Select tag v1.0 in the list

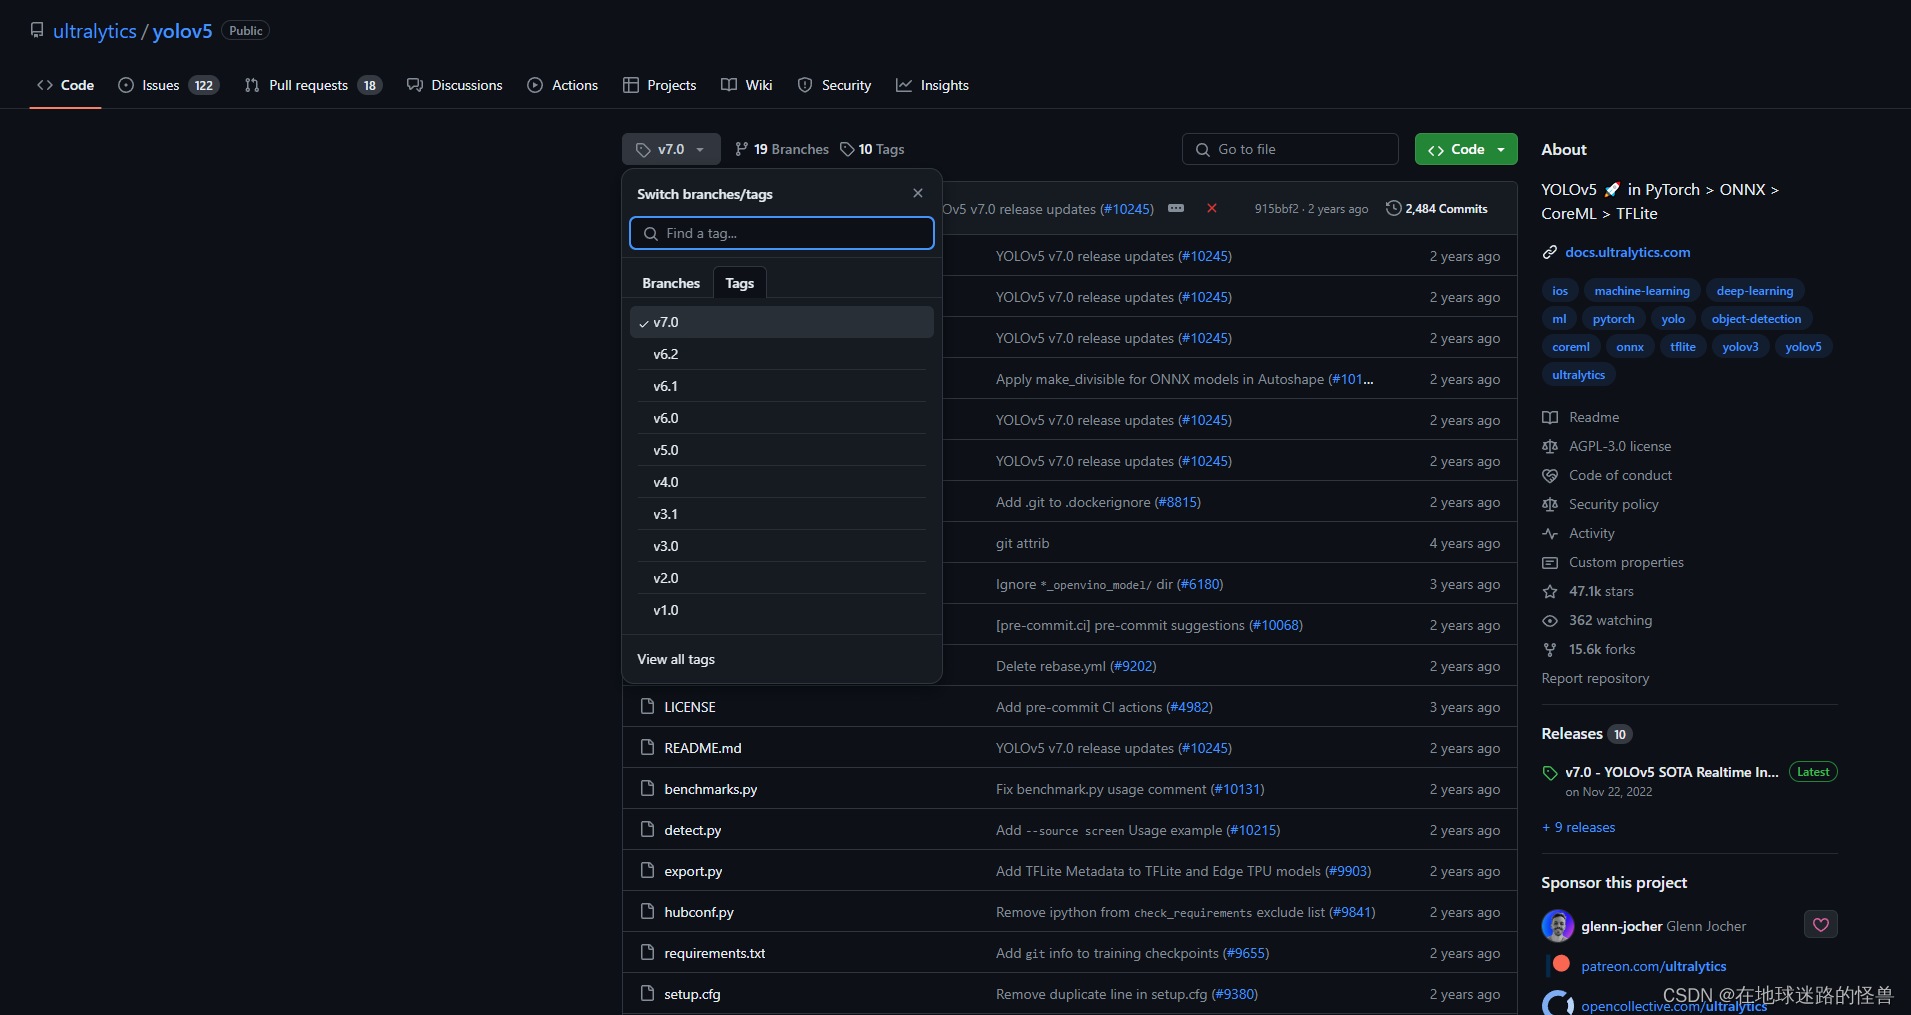point(781,610)
